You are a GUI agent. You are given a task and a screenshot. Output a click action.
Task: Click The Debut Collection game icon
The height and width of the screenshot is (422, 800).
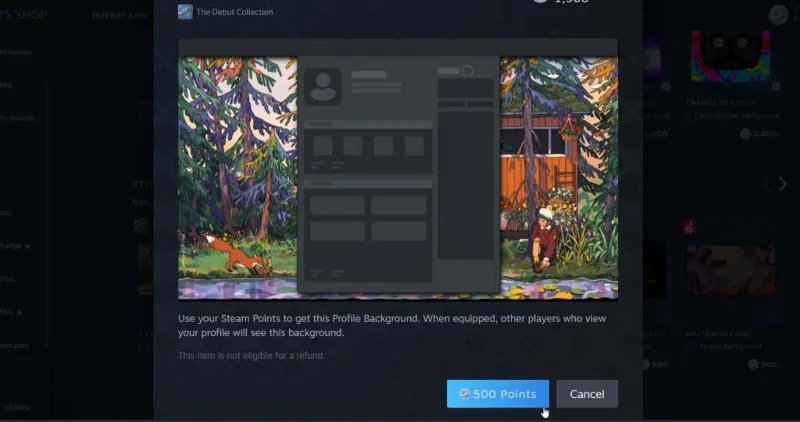coord(185,11)
